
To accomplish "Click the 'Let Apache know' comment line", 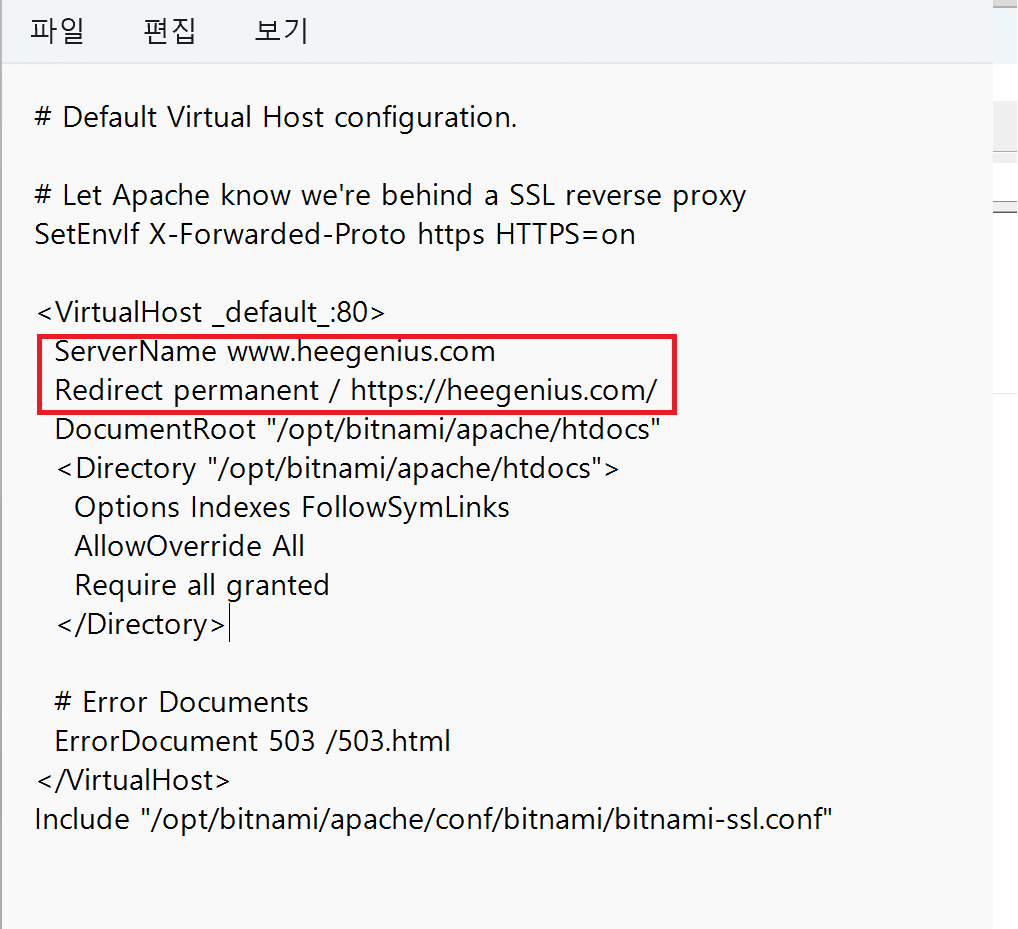I will pyautogui.click(x=390, y=195).
